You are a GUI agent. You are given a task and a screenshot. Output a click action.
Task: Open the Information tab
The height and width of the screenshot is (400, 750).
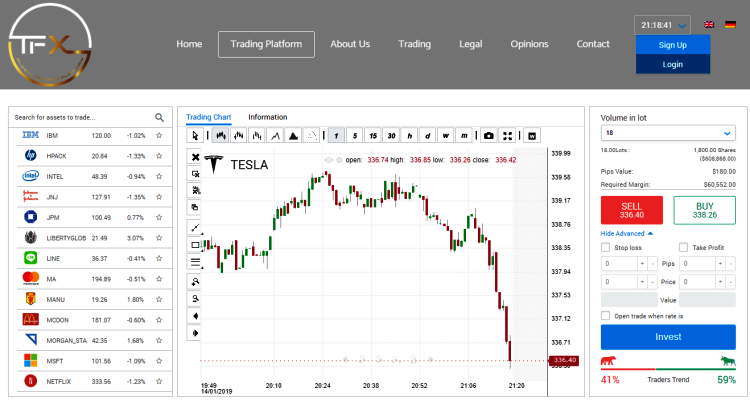[x=267, y=117]
